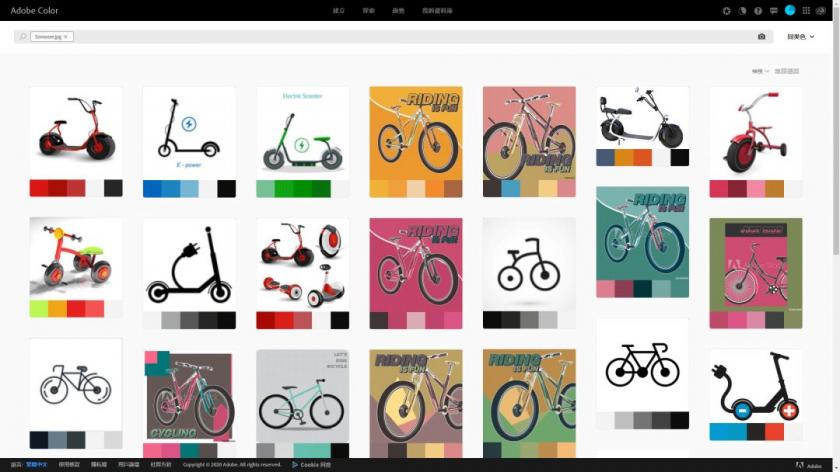
Task: Switch to the second top navigation tab
Action: pos(368,11)
